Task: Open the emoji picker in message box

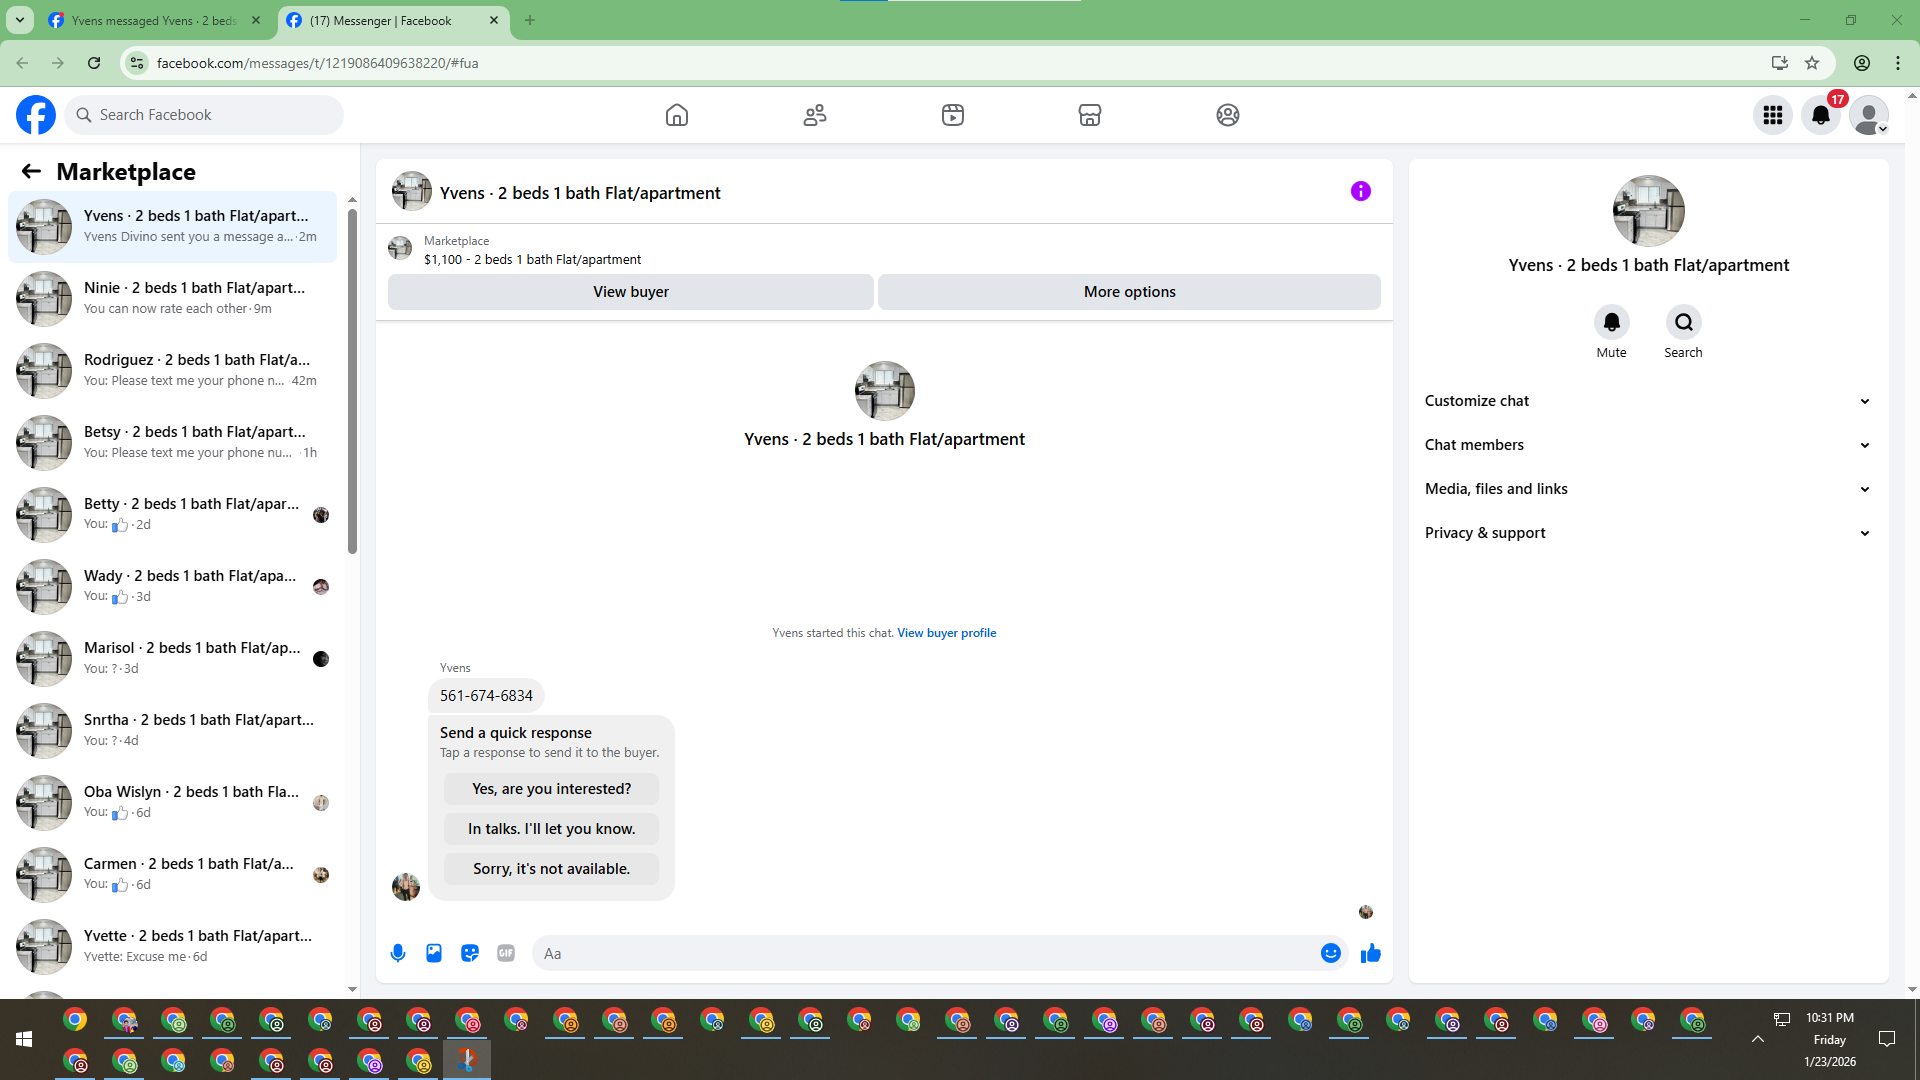Action: [1330, 953]
